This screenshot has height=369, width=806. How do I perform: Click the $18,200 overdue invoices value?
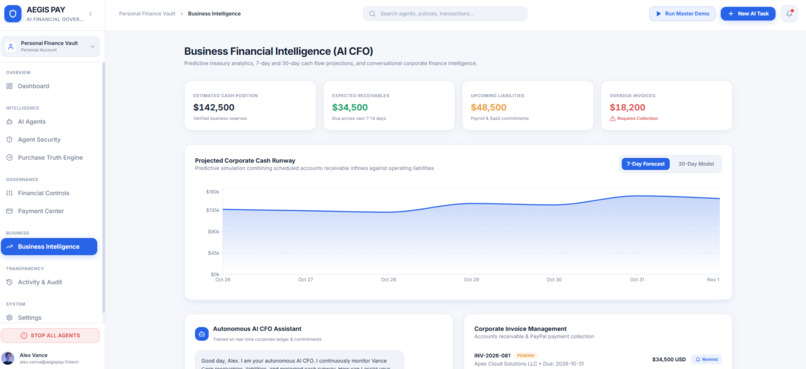point(627,107)
